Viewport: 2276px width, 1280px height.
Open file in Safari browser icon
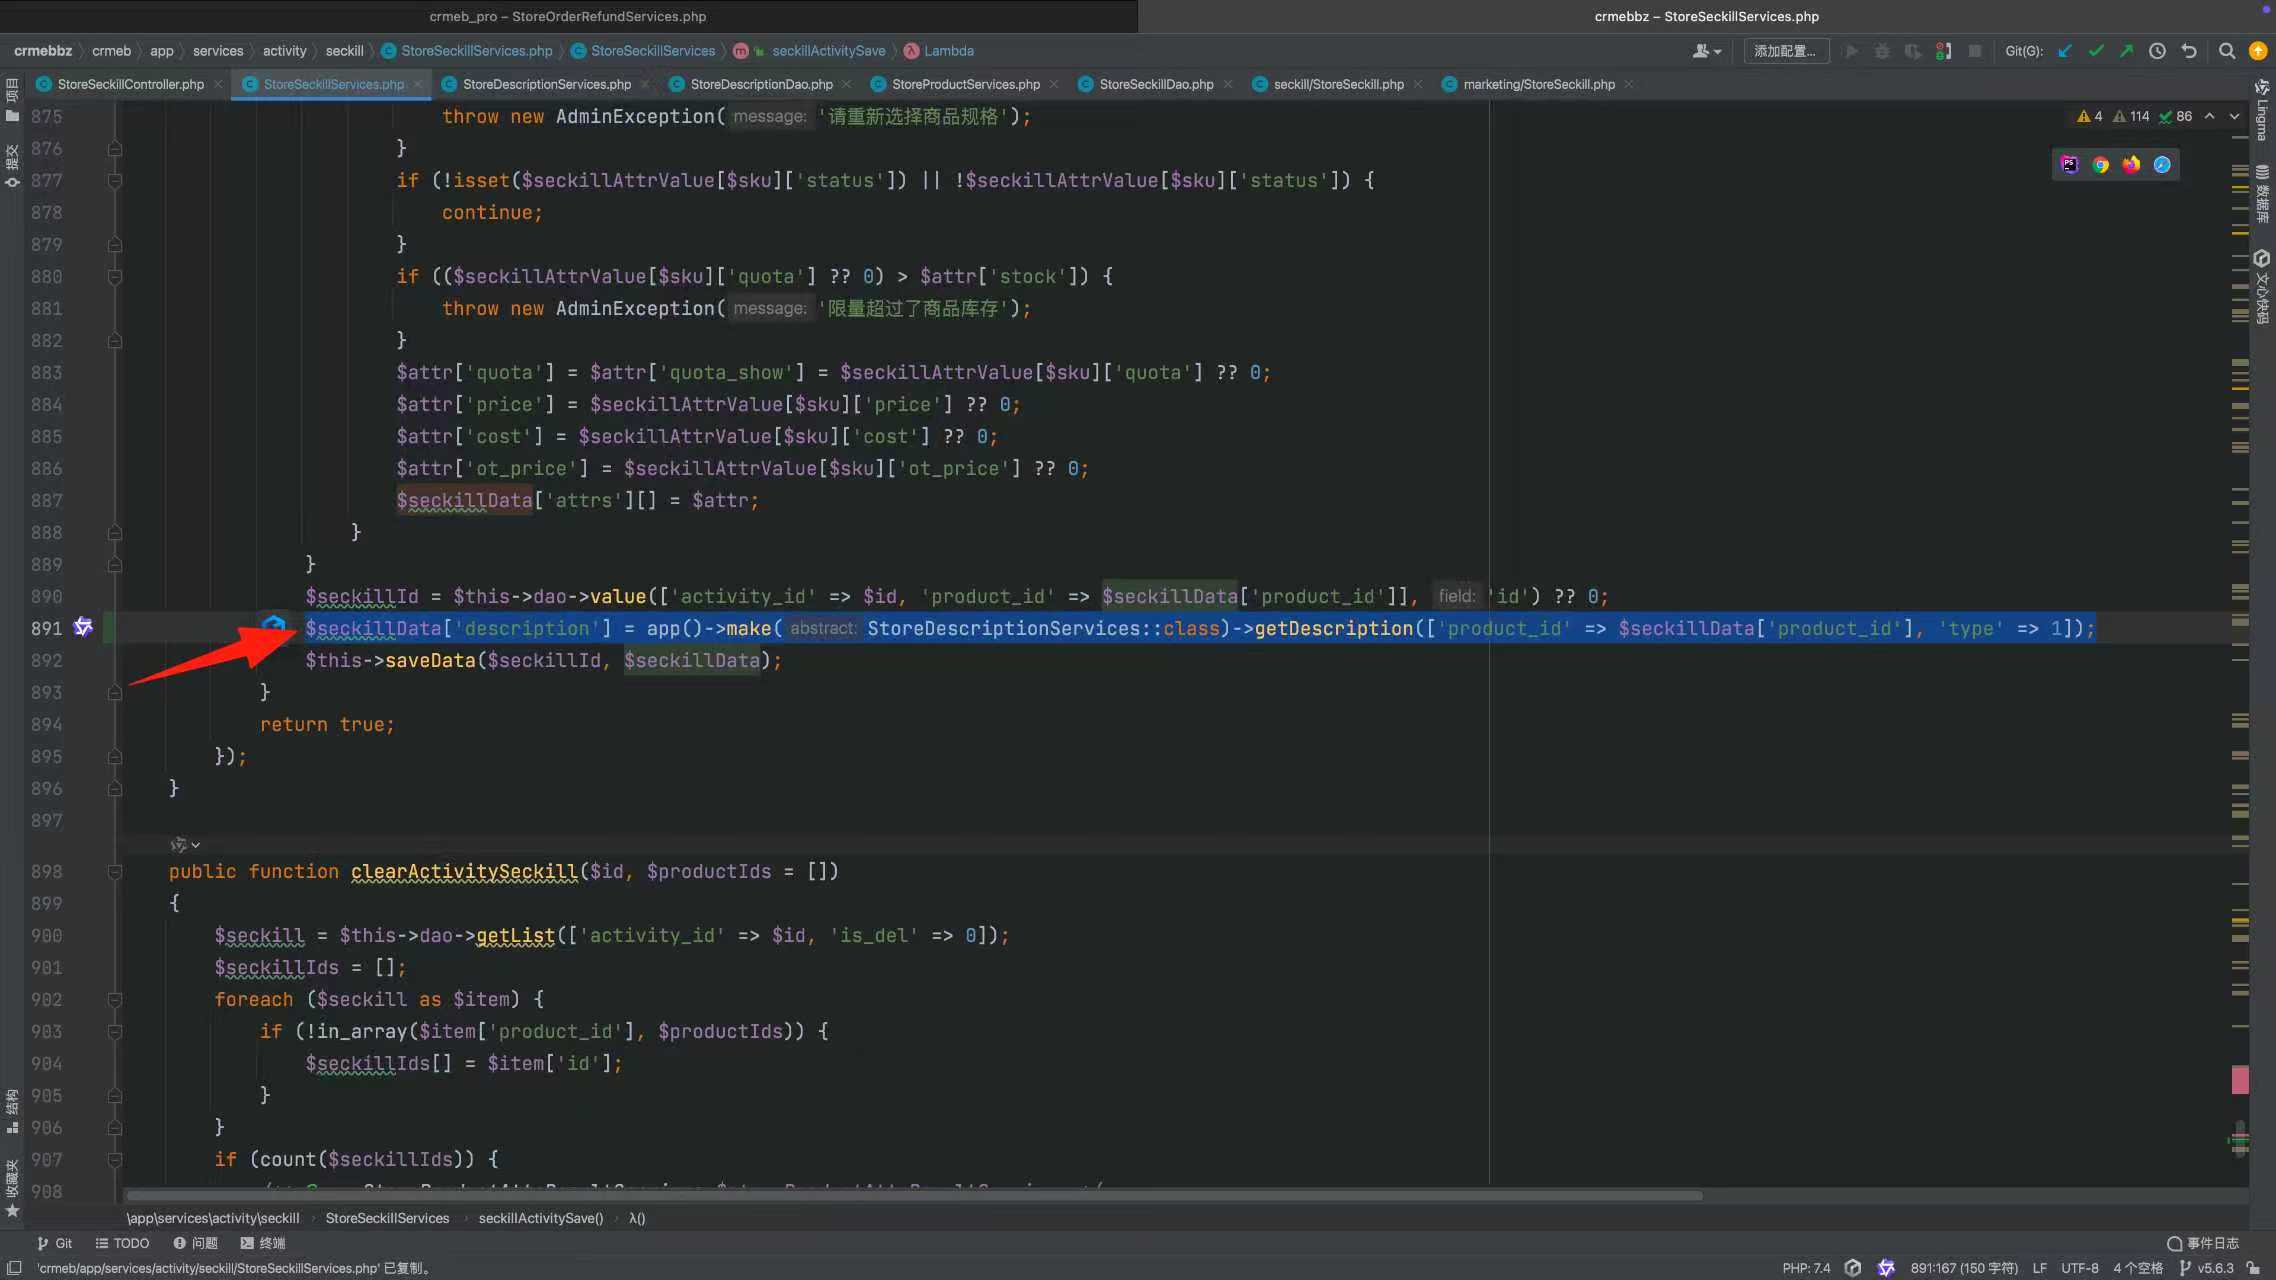click(x=2162, y=165)
